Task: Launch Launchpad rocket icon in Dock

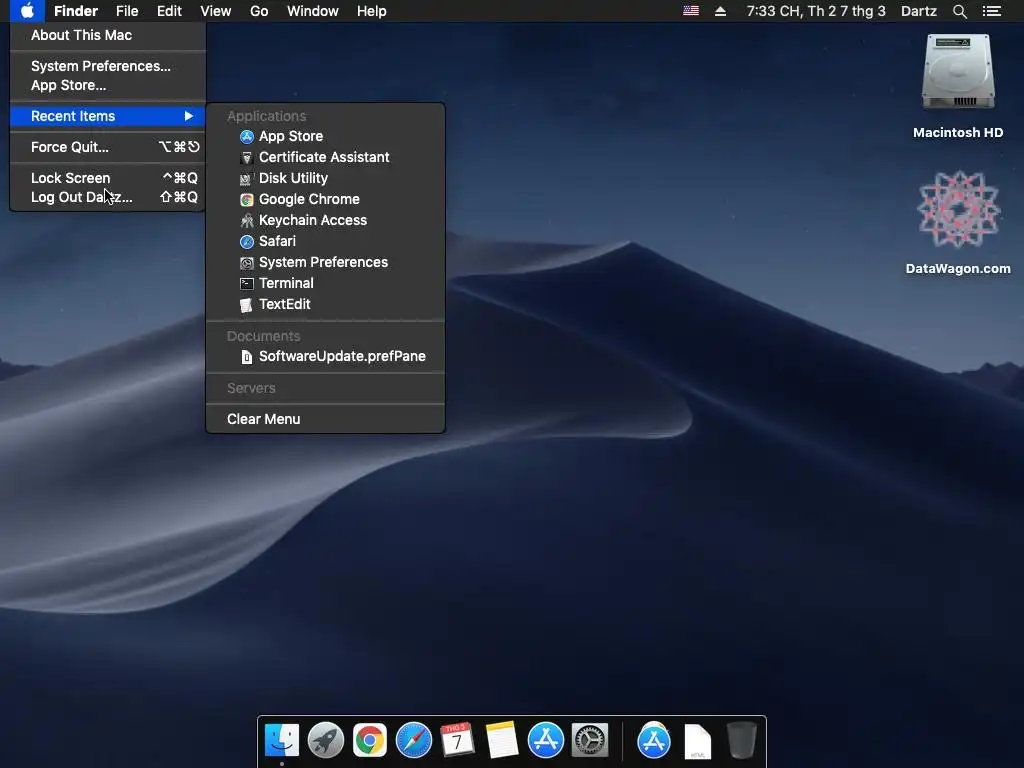Action: (325, 740)
